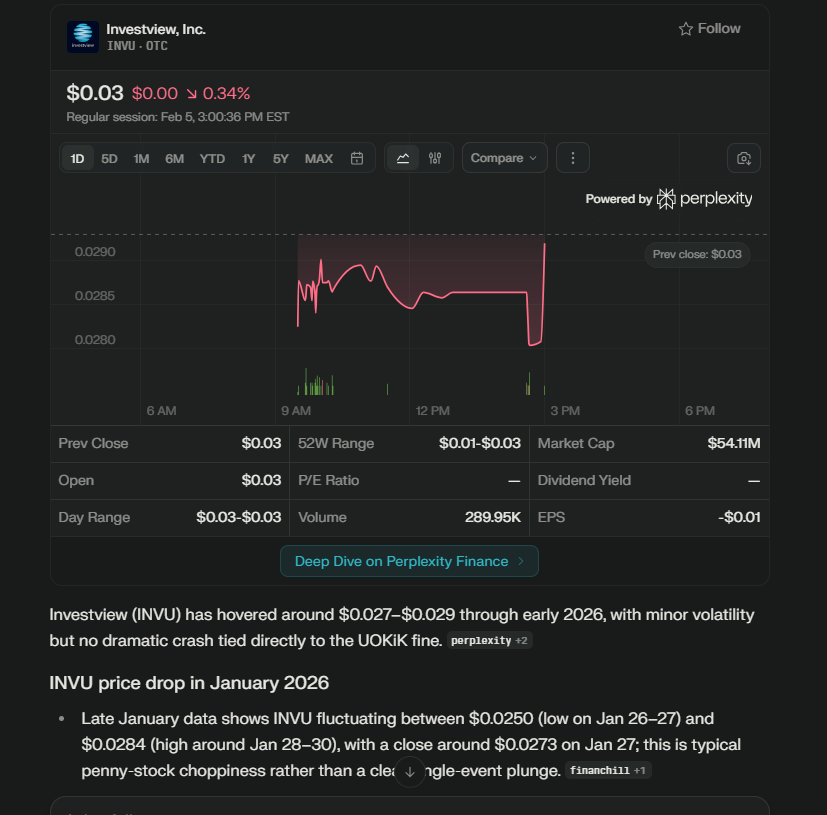Open the custom date range calendar
The width and height of the screenshot is (827, 815).
click(357, 158)
